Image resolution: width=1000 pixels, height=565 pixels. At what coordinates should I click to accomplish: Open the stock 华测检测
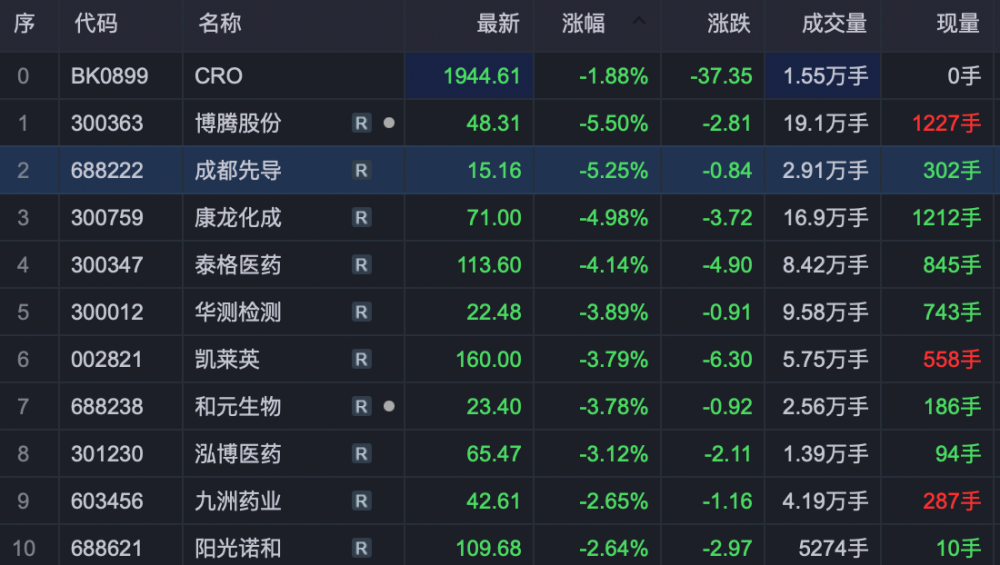238,312
